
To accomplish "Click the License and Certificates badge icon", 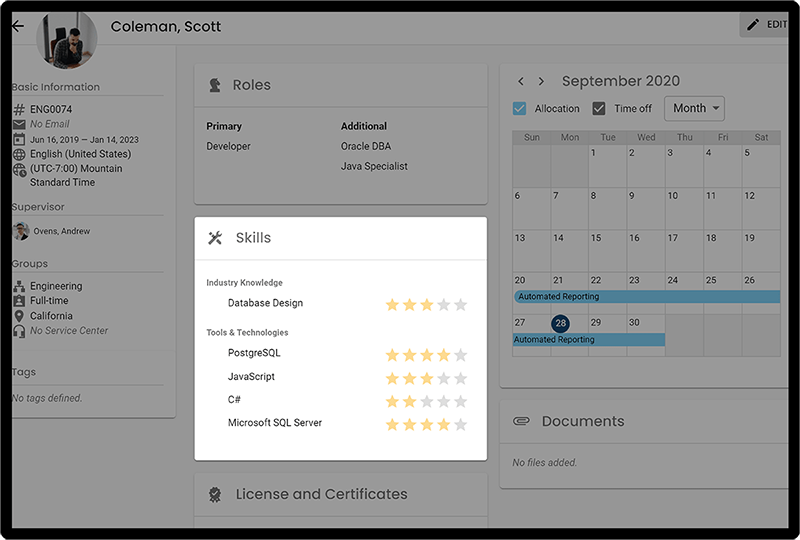I will 214,494.
